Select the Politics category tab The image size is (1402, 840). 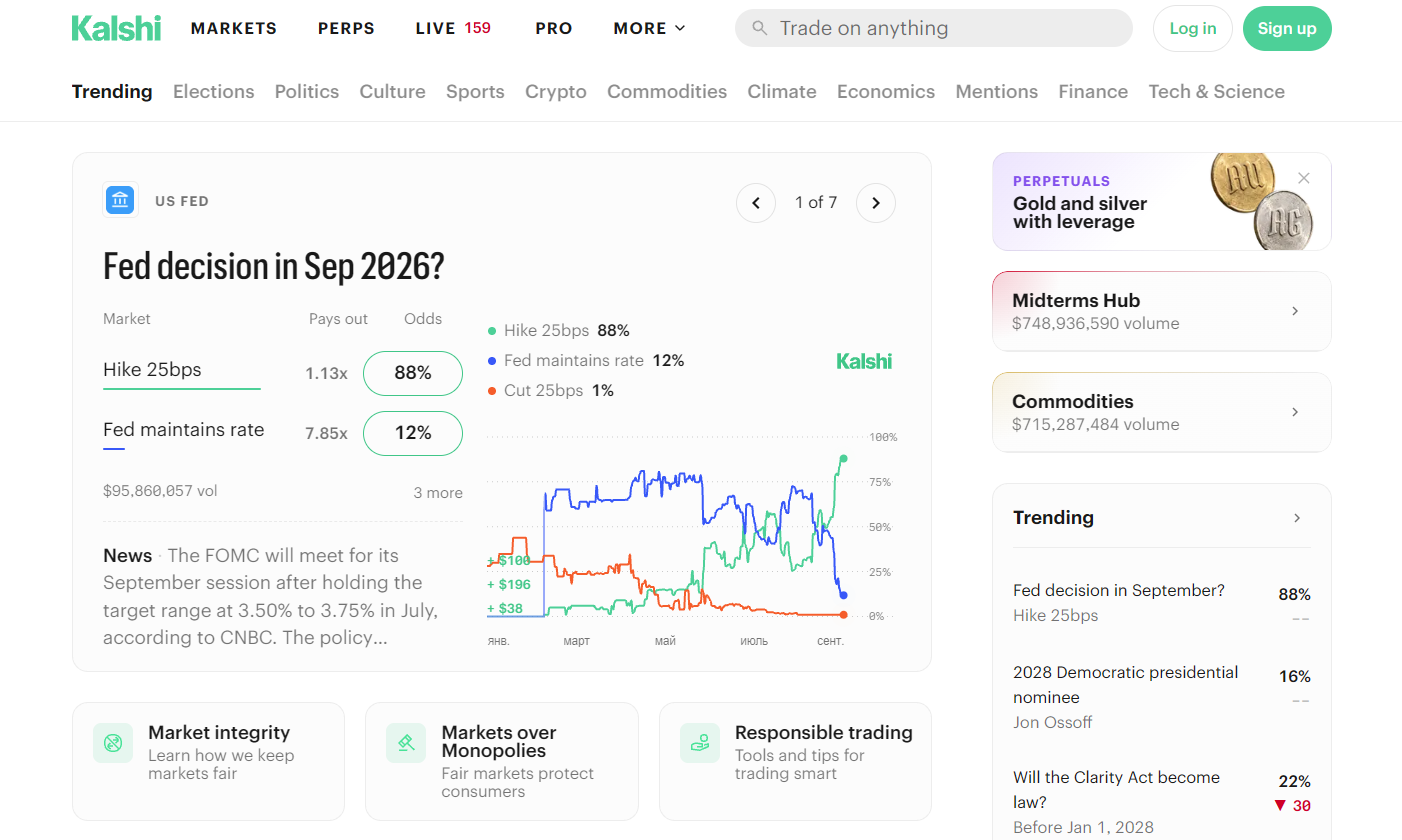click(x=307, y=91)
